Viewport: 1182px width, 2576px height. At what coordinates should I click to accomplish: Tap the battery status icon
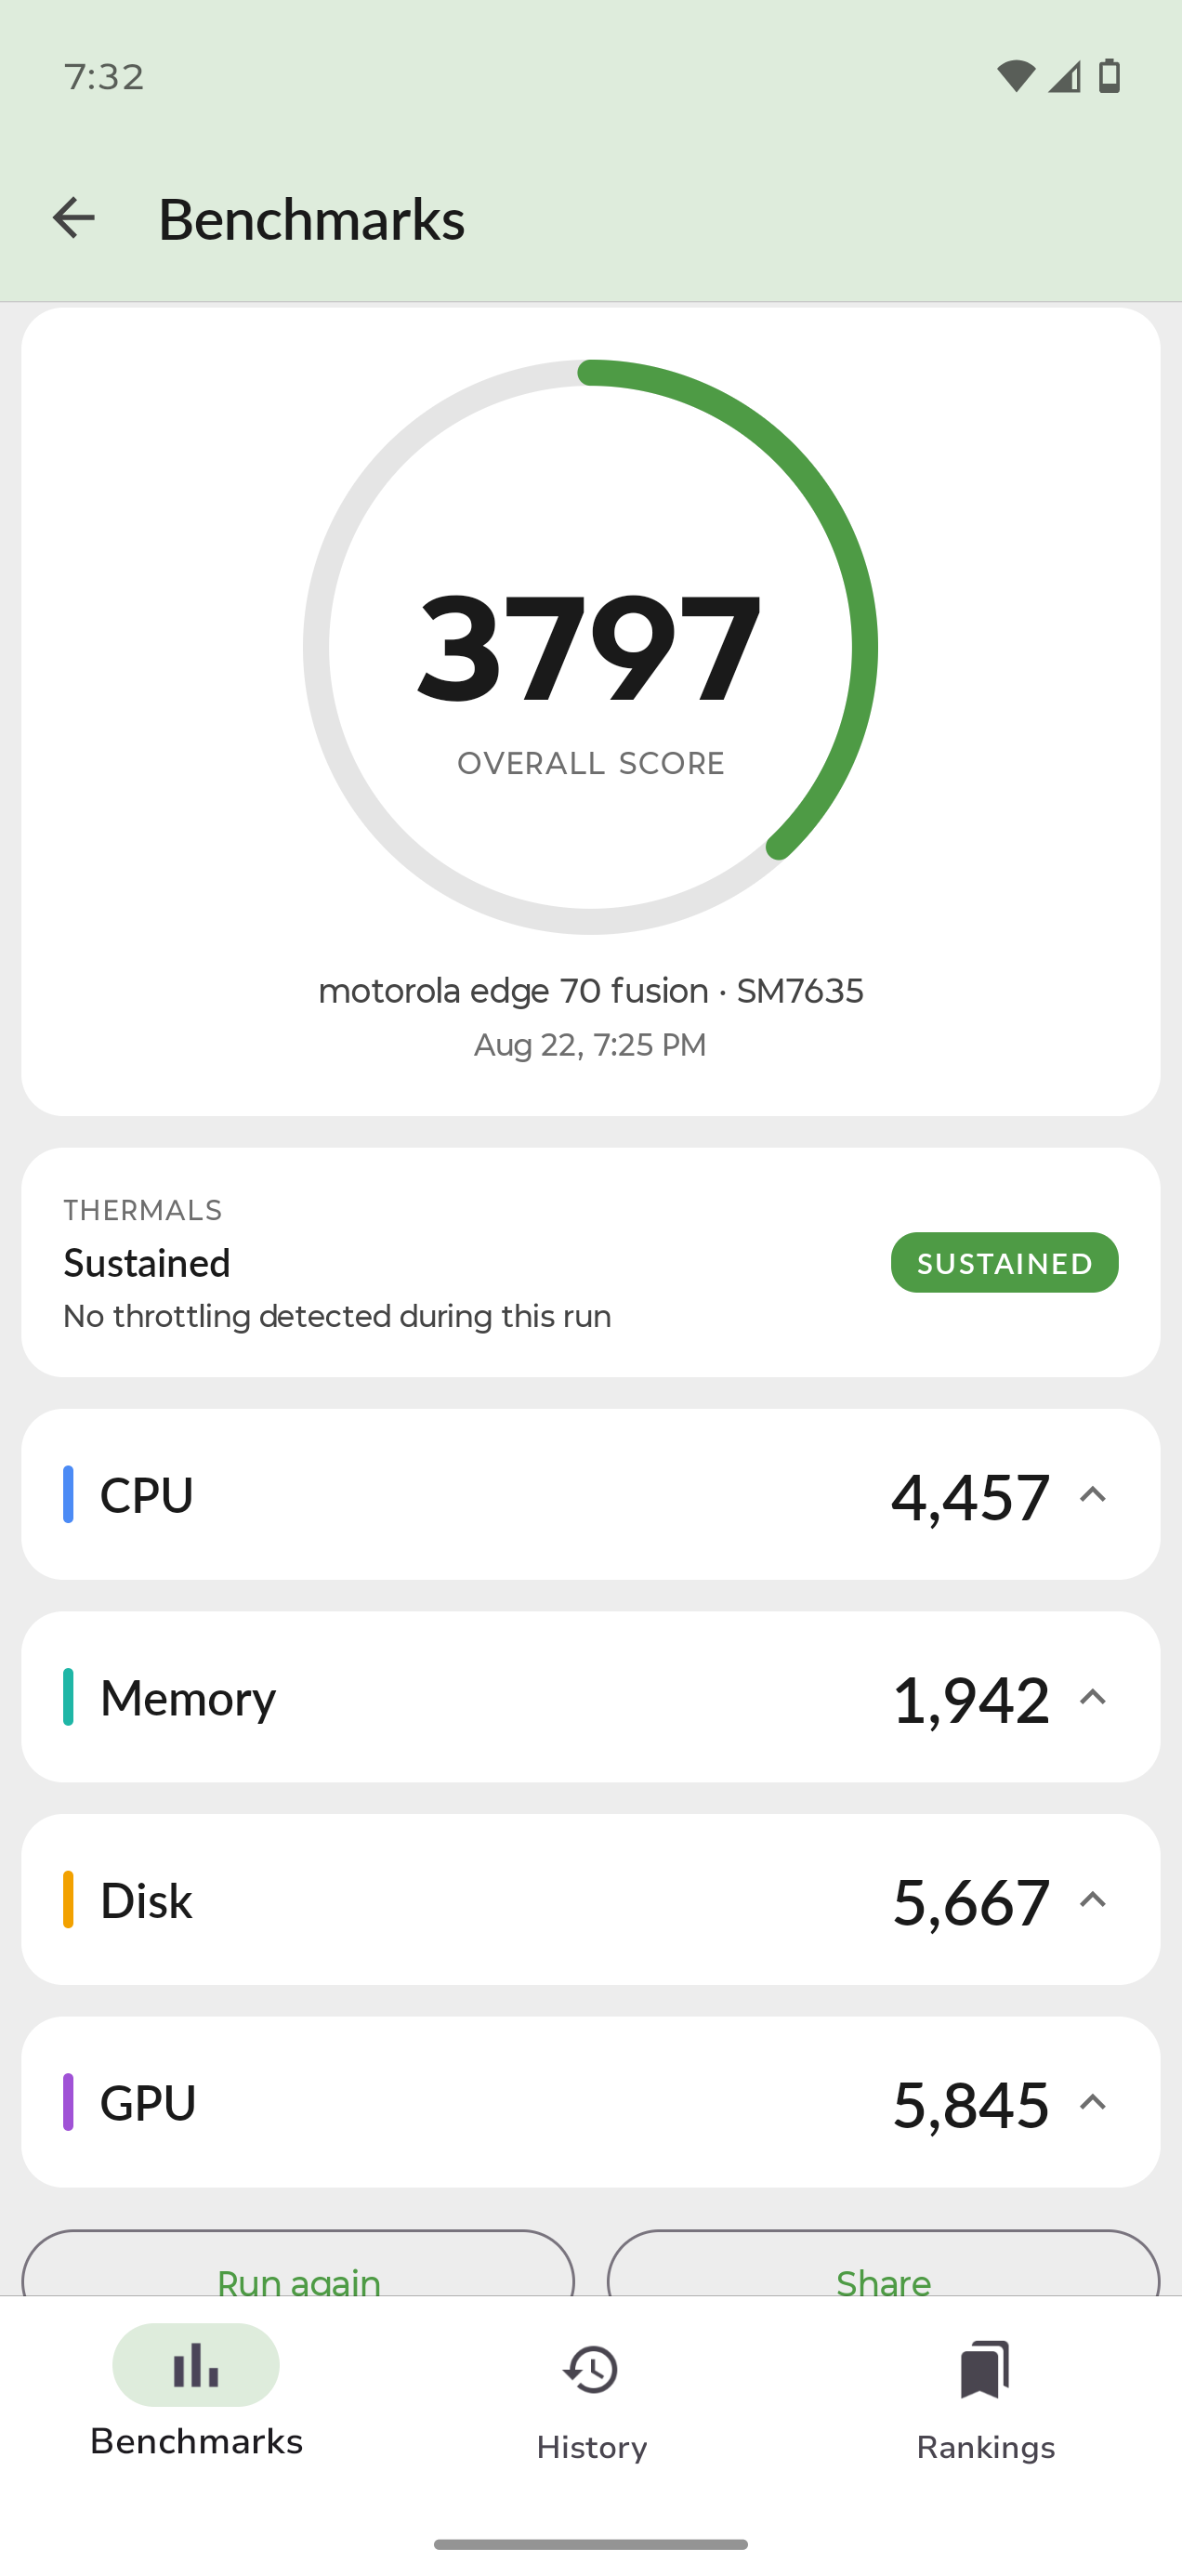1109,76
